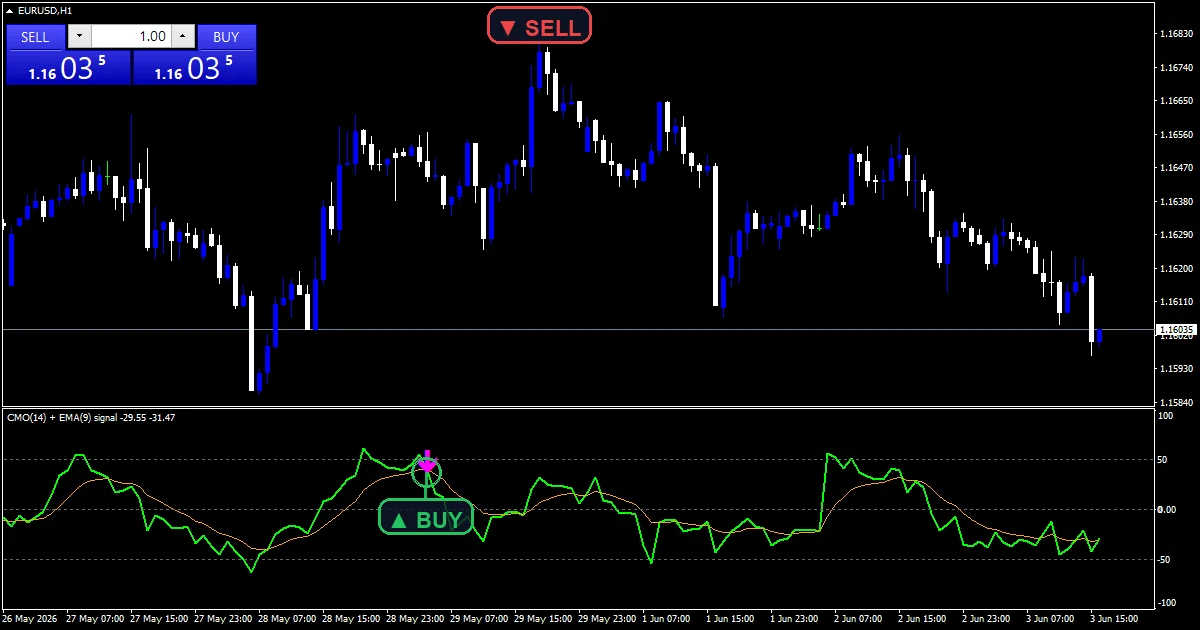The height and width of the screenshot is (630, 1200).
Task: Click the 100 level on indicator scale
Action: (x=1166, y=415)
